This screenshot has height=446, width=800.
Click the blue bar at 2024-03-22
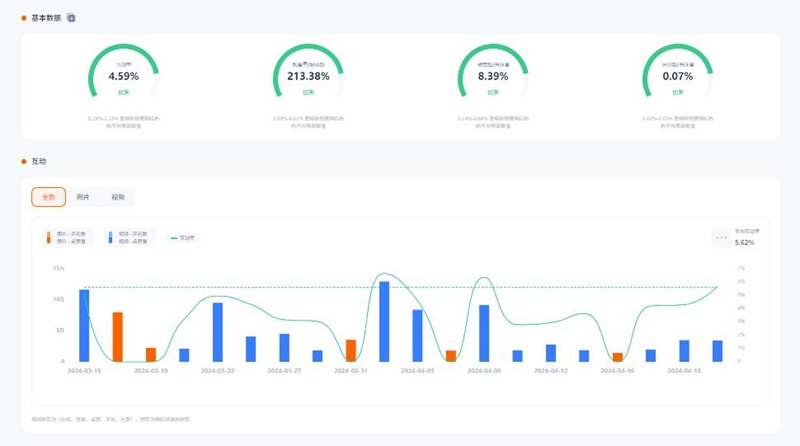click(x=217, y=332)
